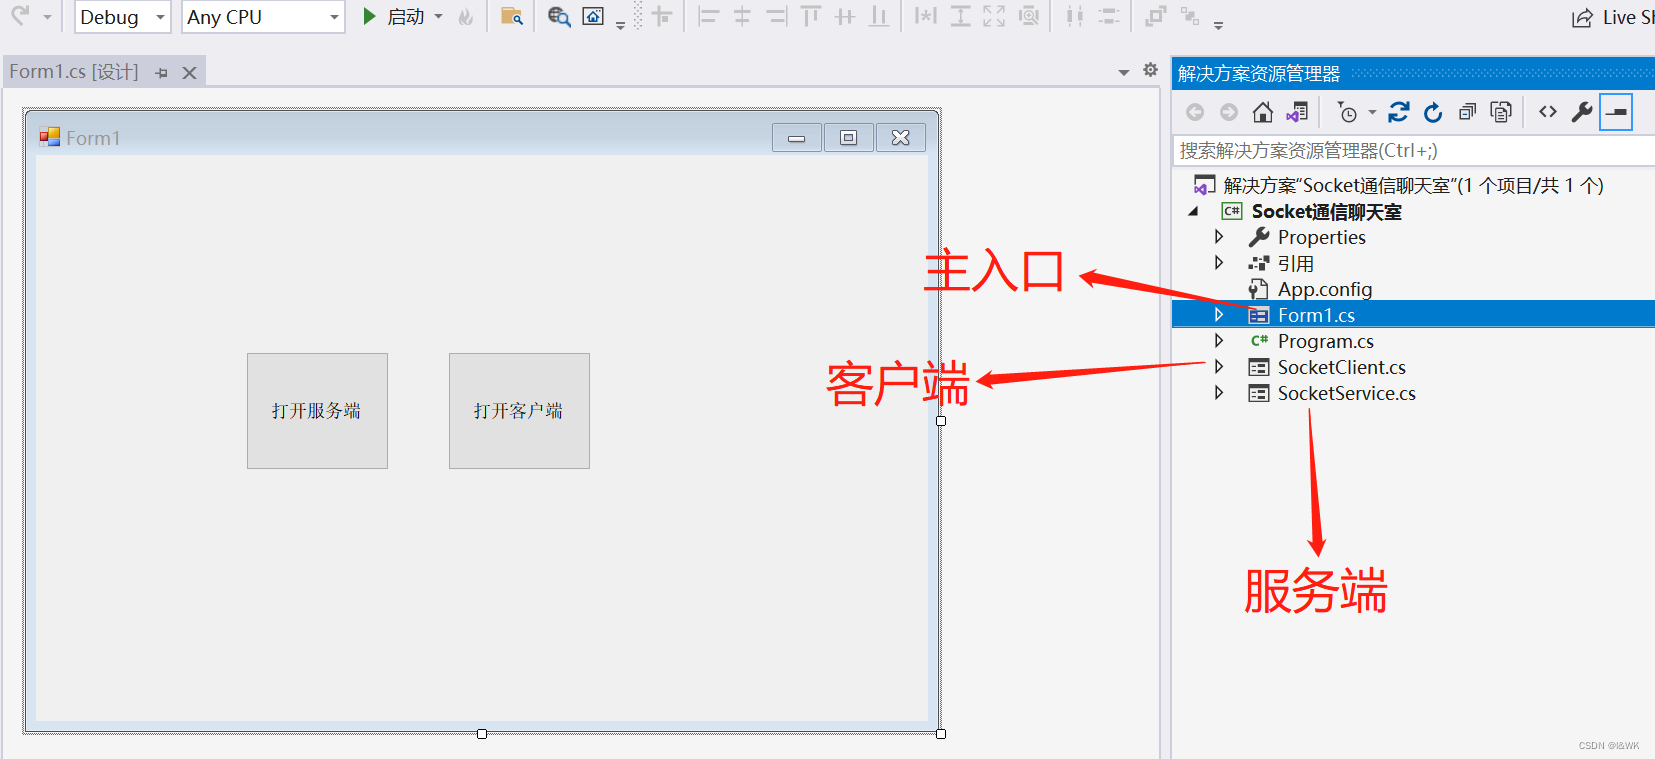Image resolution: width=1655 pixels, height=759 pixels.
Task: Expand the Properties node
Action: (x=1219, y=237)
